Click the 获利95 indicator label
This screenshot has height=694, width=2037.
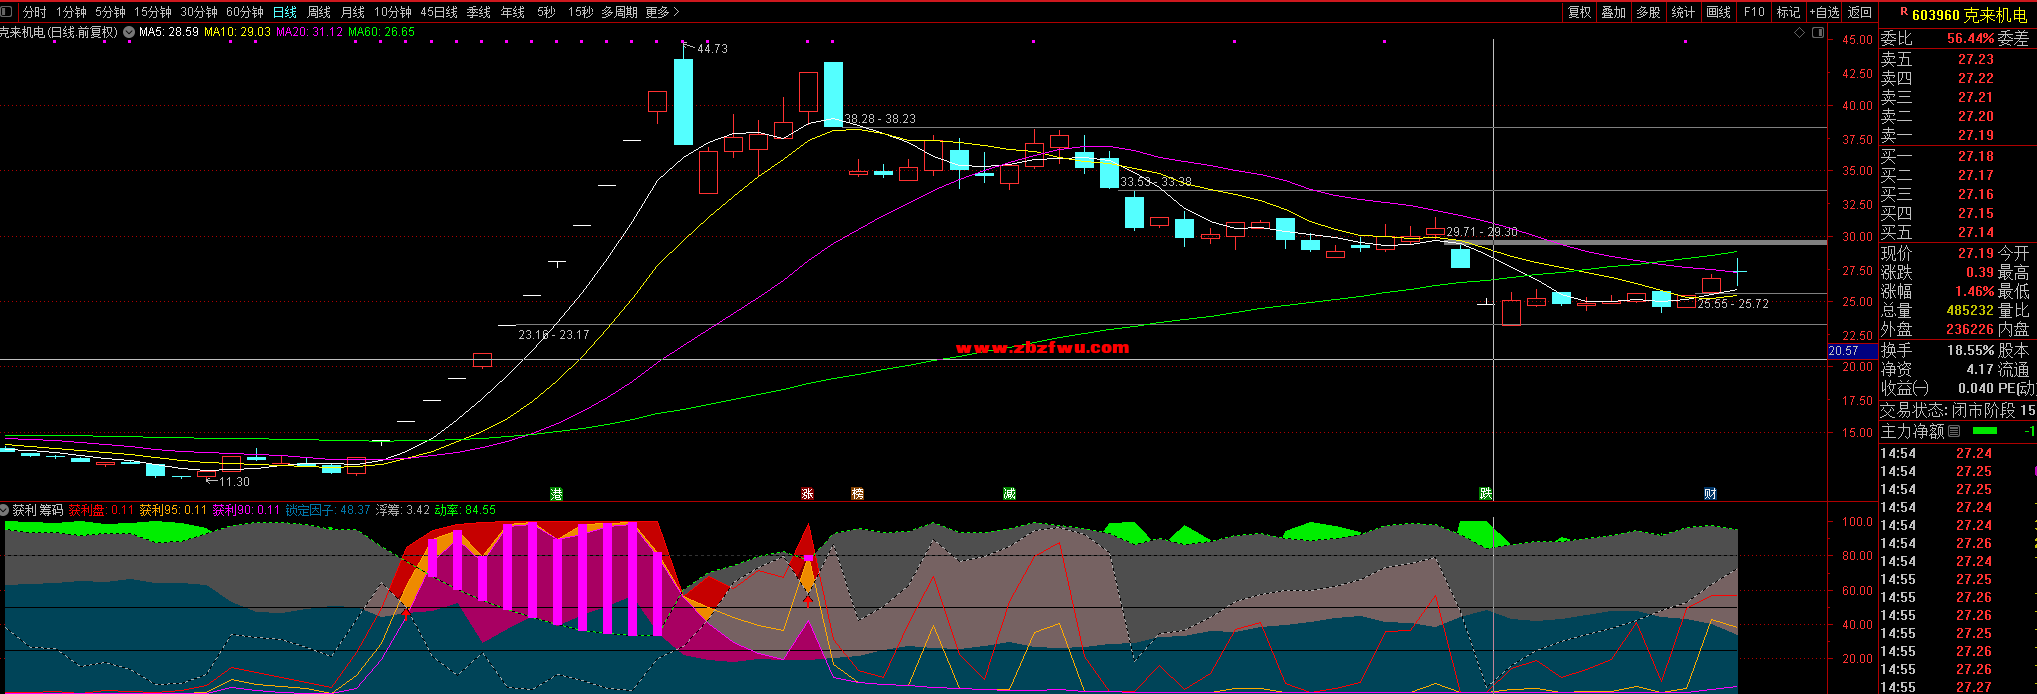pos(173,510)
